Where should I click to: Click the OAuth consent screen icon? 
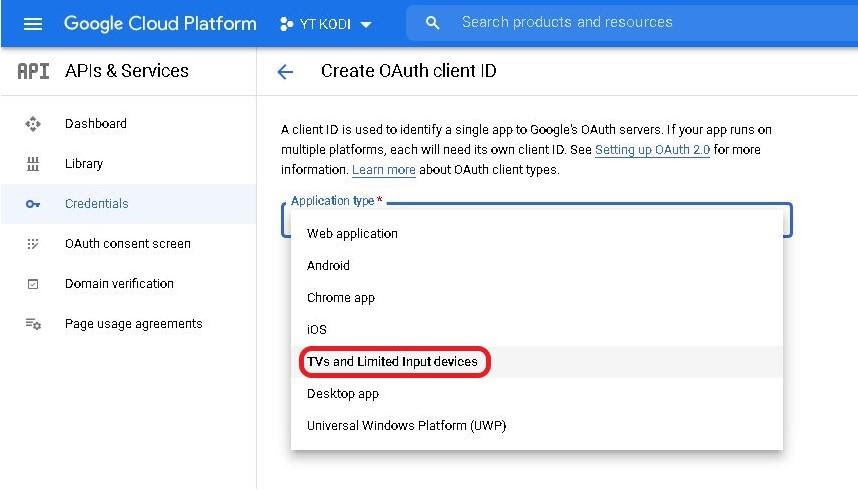(33, 244)
